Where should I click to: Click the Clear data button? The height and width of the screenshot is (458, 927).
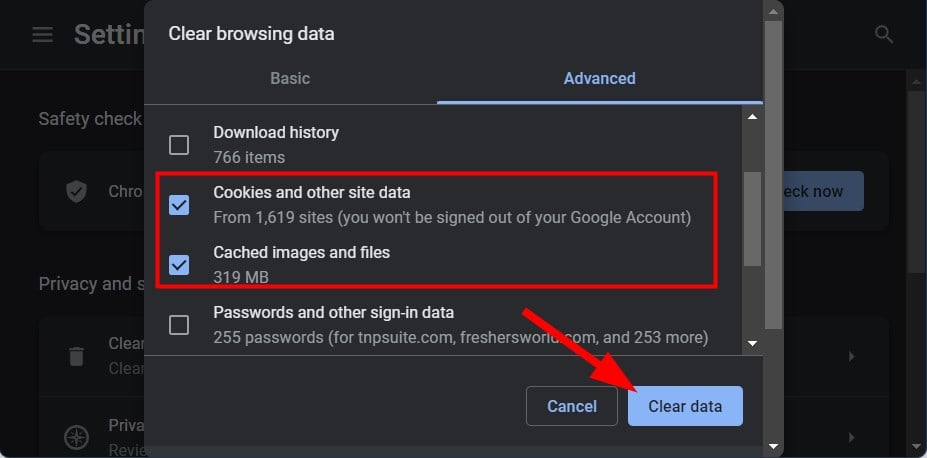[685, 406]
